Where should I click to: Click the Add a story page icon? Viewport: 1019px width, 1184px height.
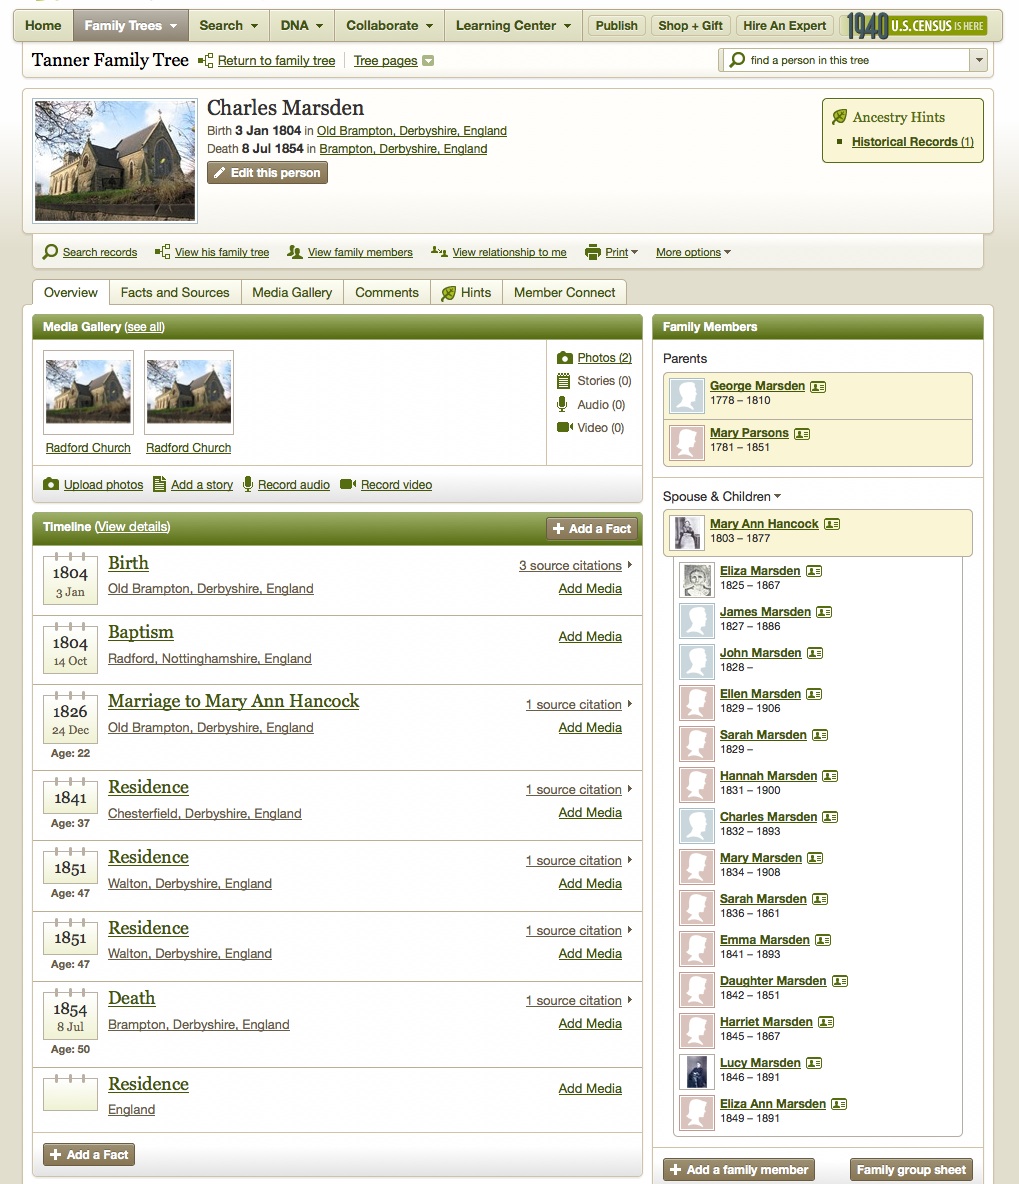pos(158,484)
